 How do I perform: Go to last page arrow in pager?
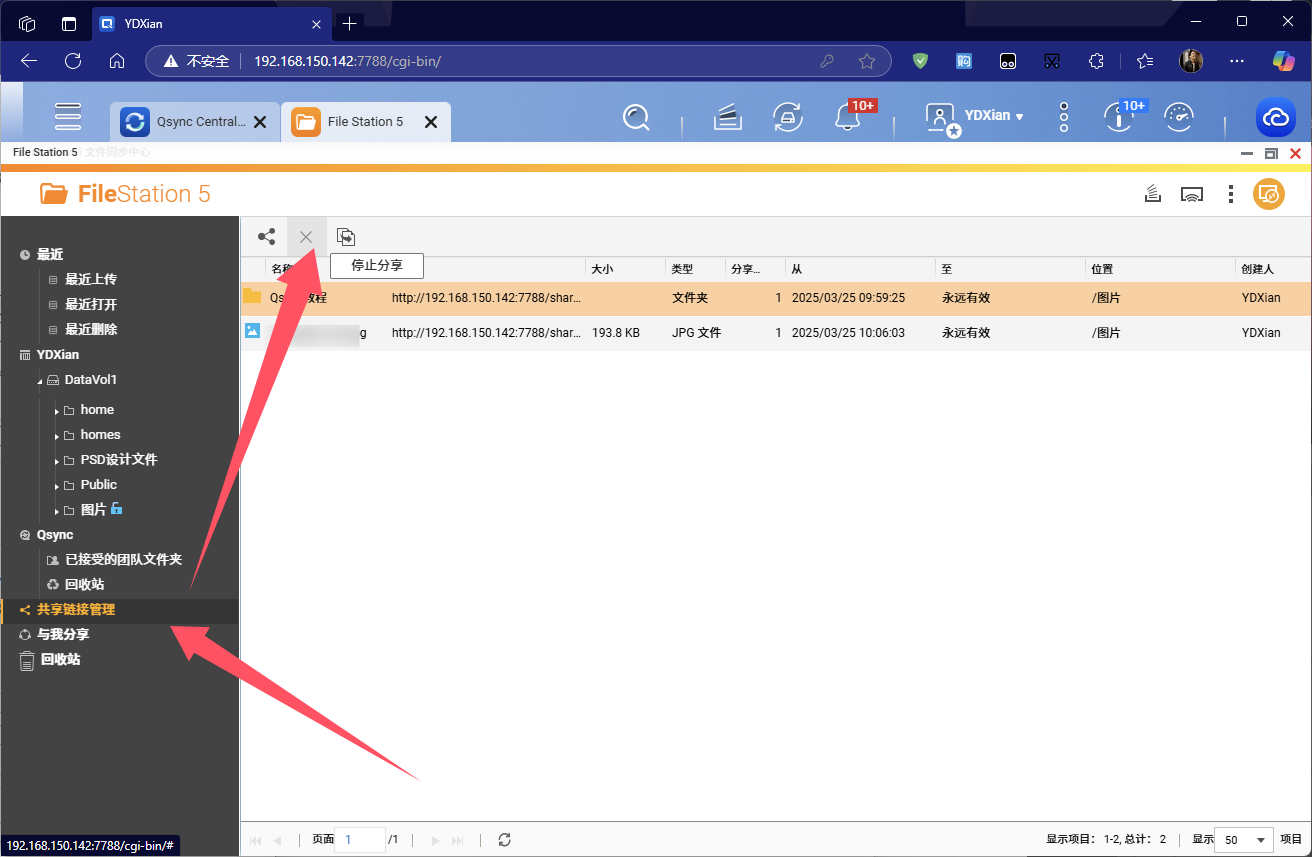[458, 841]
